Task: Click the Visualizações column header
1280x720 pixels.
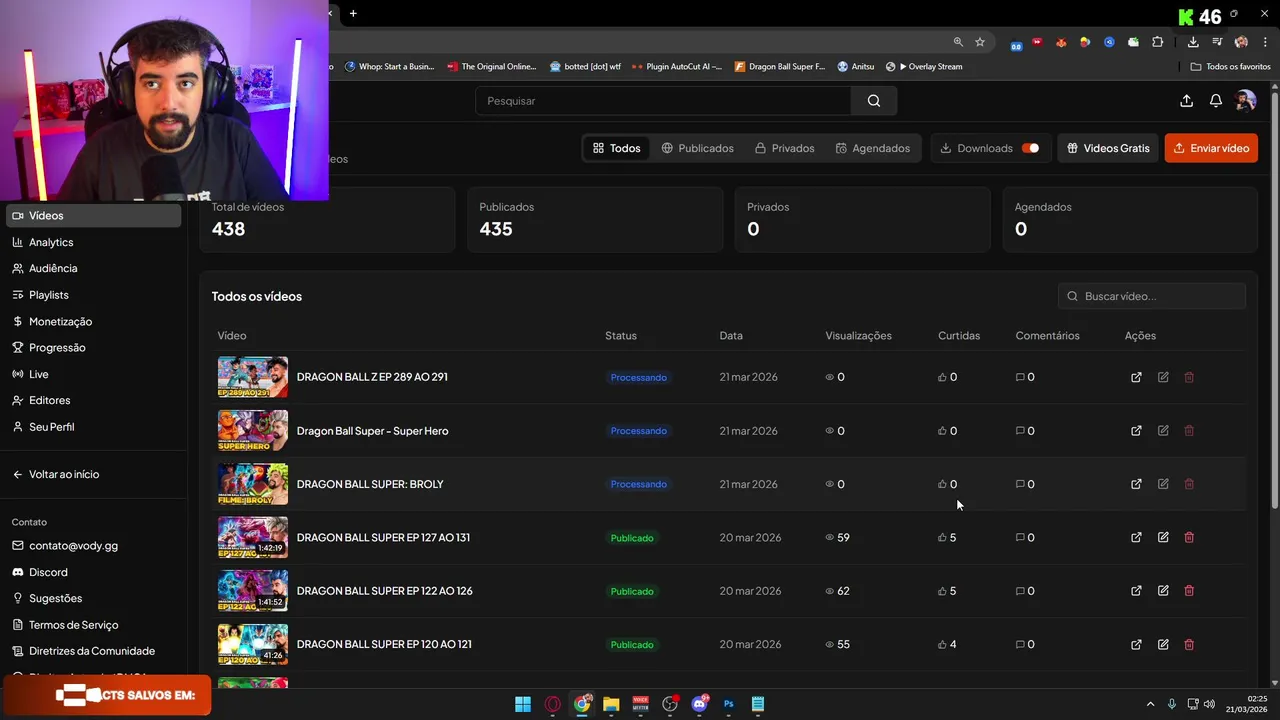Action: coord(858,336)
